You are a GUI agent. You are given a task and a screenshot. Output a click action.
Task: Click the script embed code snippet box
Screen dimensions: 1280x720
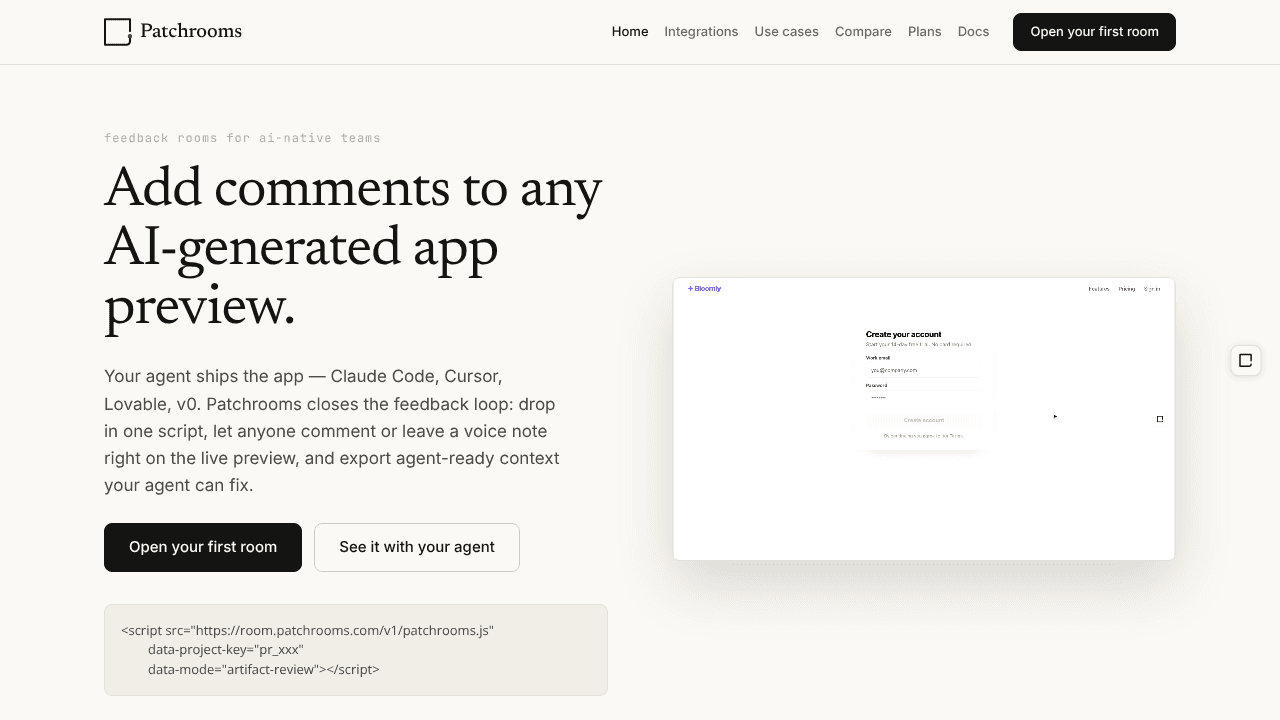tap(356, 650)
